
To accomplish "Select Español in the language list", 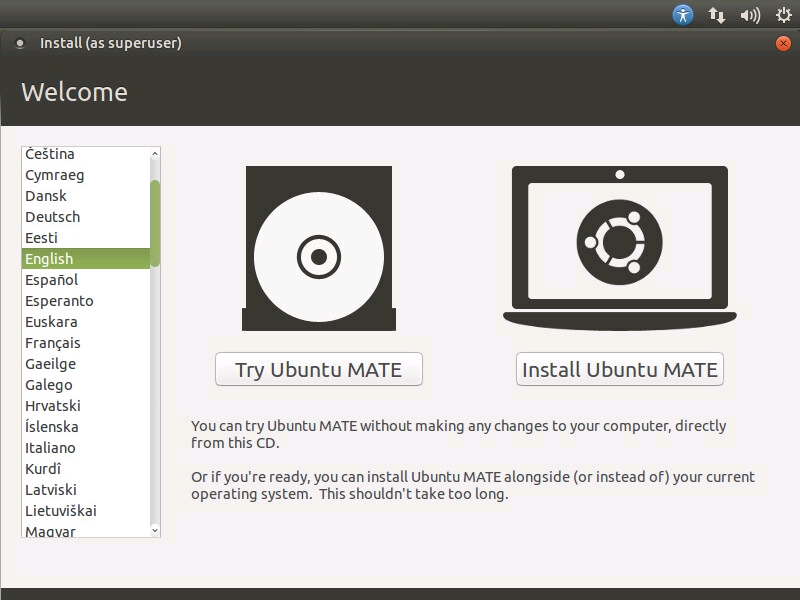I will (86, 280).
